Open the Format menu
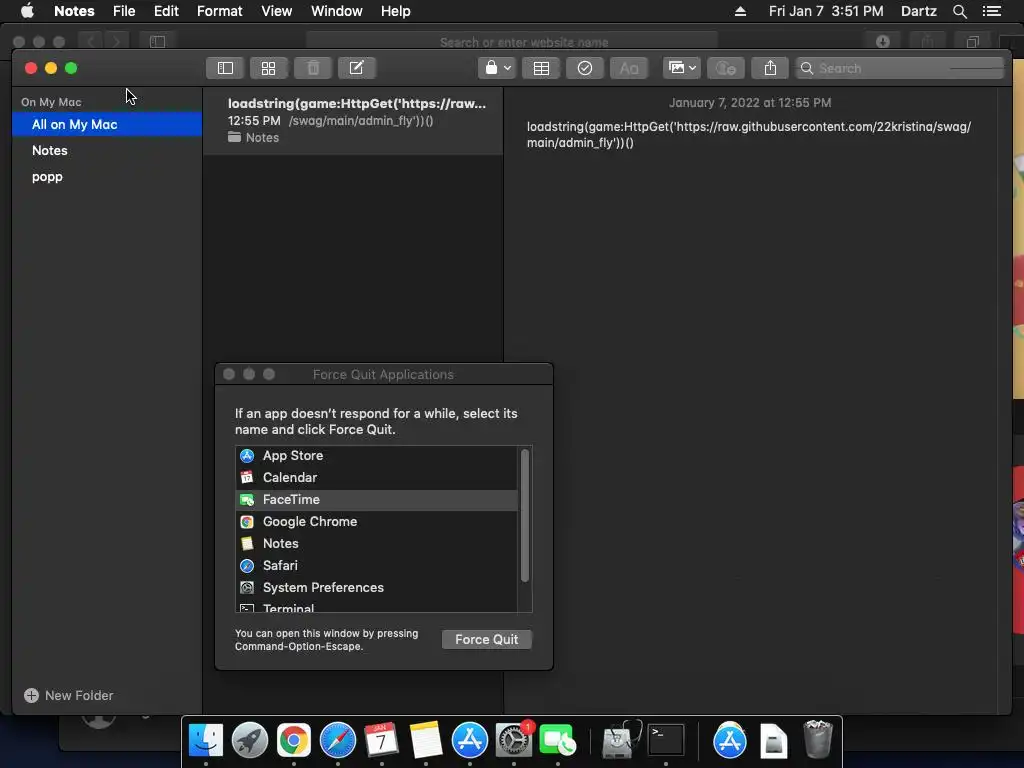Screen dimensions: 1024x768 (x=219, y=11)
